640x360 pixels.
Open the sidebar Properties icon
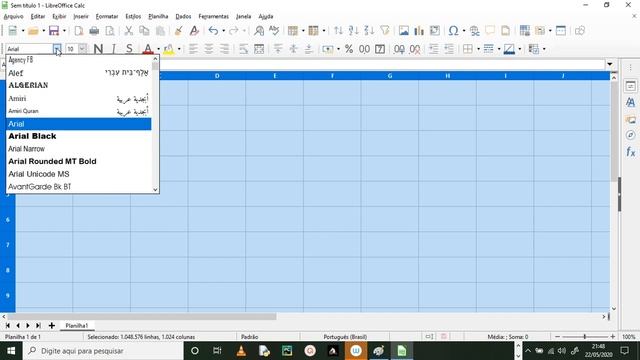(x=630, y=86)
